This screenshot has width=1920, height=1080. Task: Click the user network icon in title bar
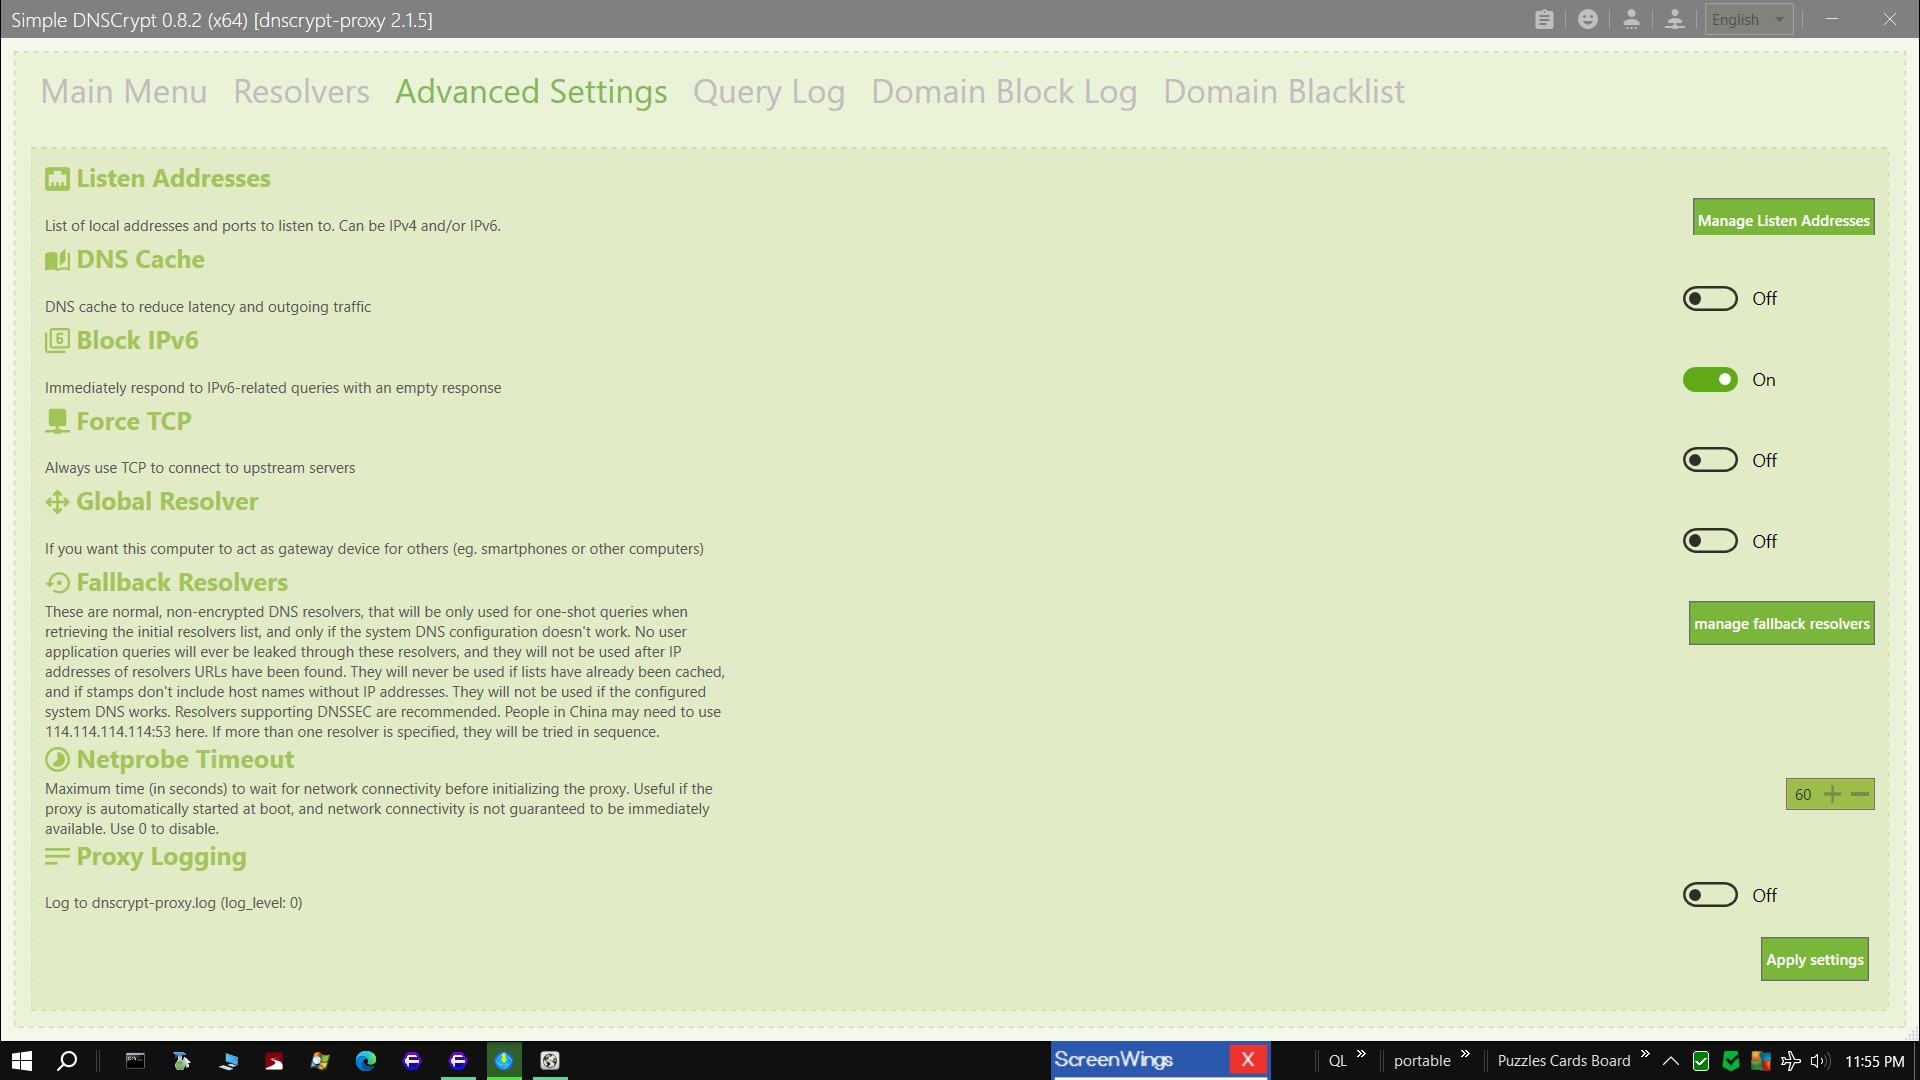pyautogui.click(x=1675, y=19)
